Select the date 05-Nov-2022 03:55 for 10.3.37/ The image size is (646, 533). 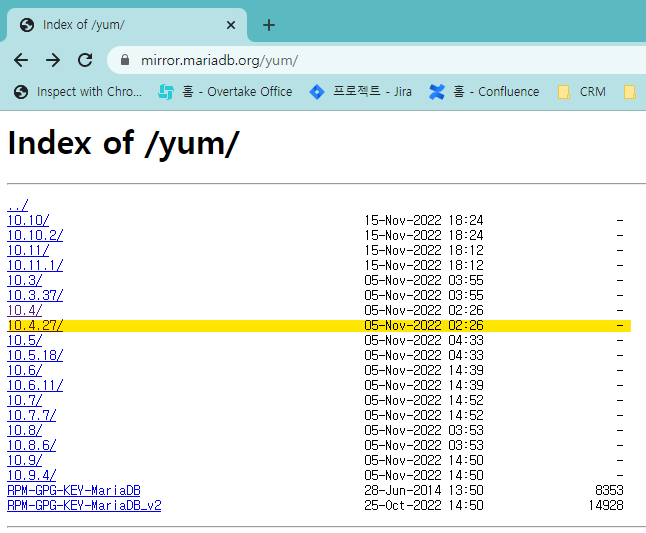(424, 295)
